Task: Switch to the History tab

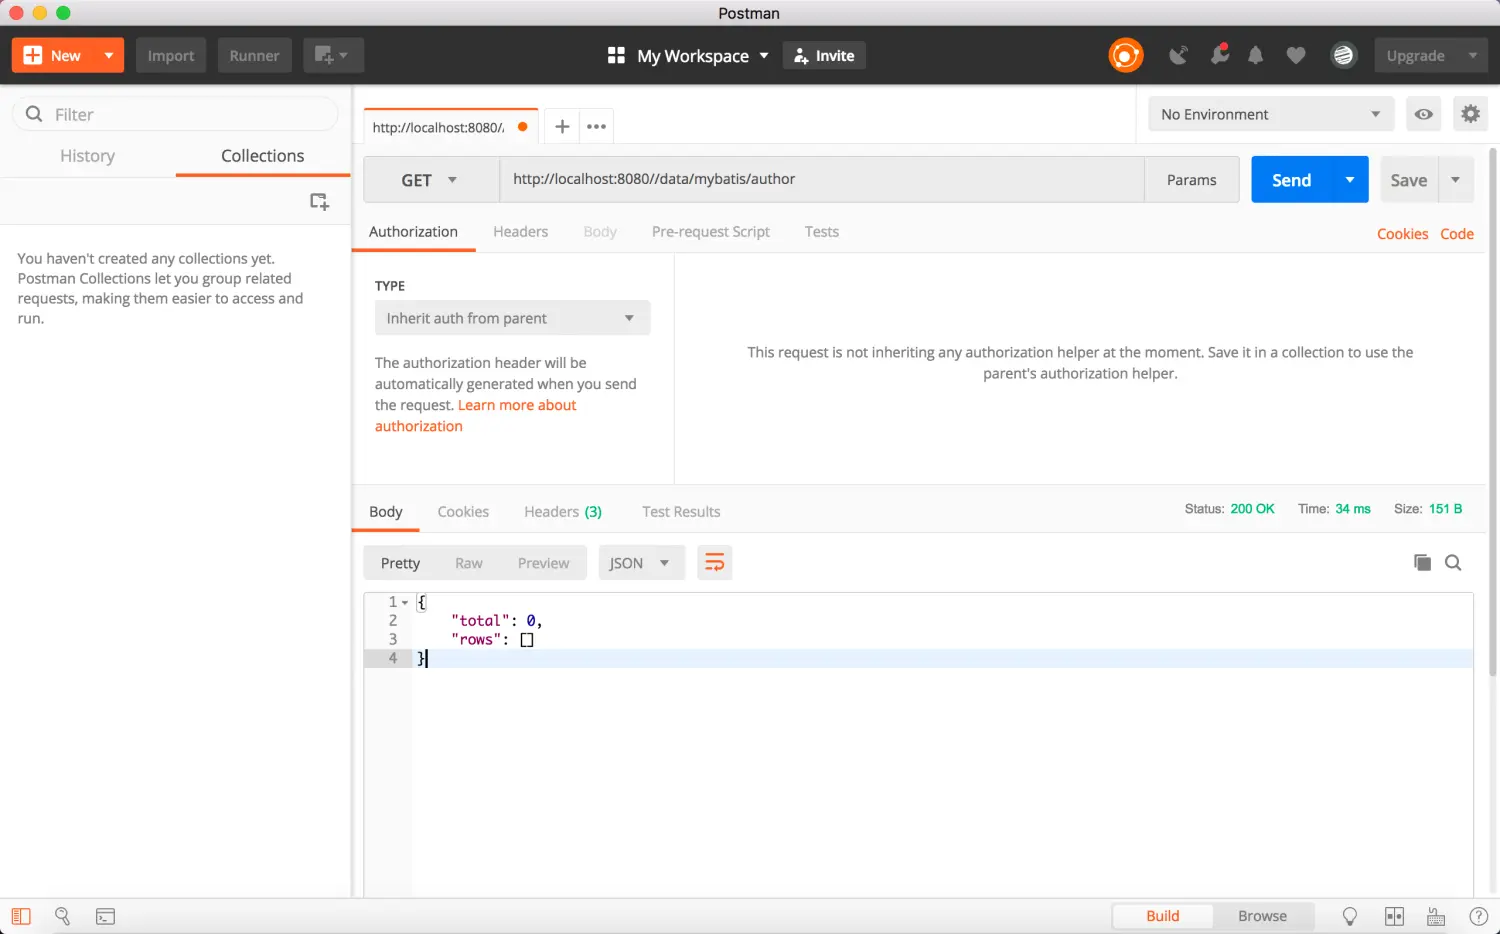Action: click(87, 156)
